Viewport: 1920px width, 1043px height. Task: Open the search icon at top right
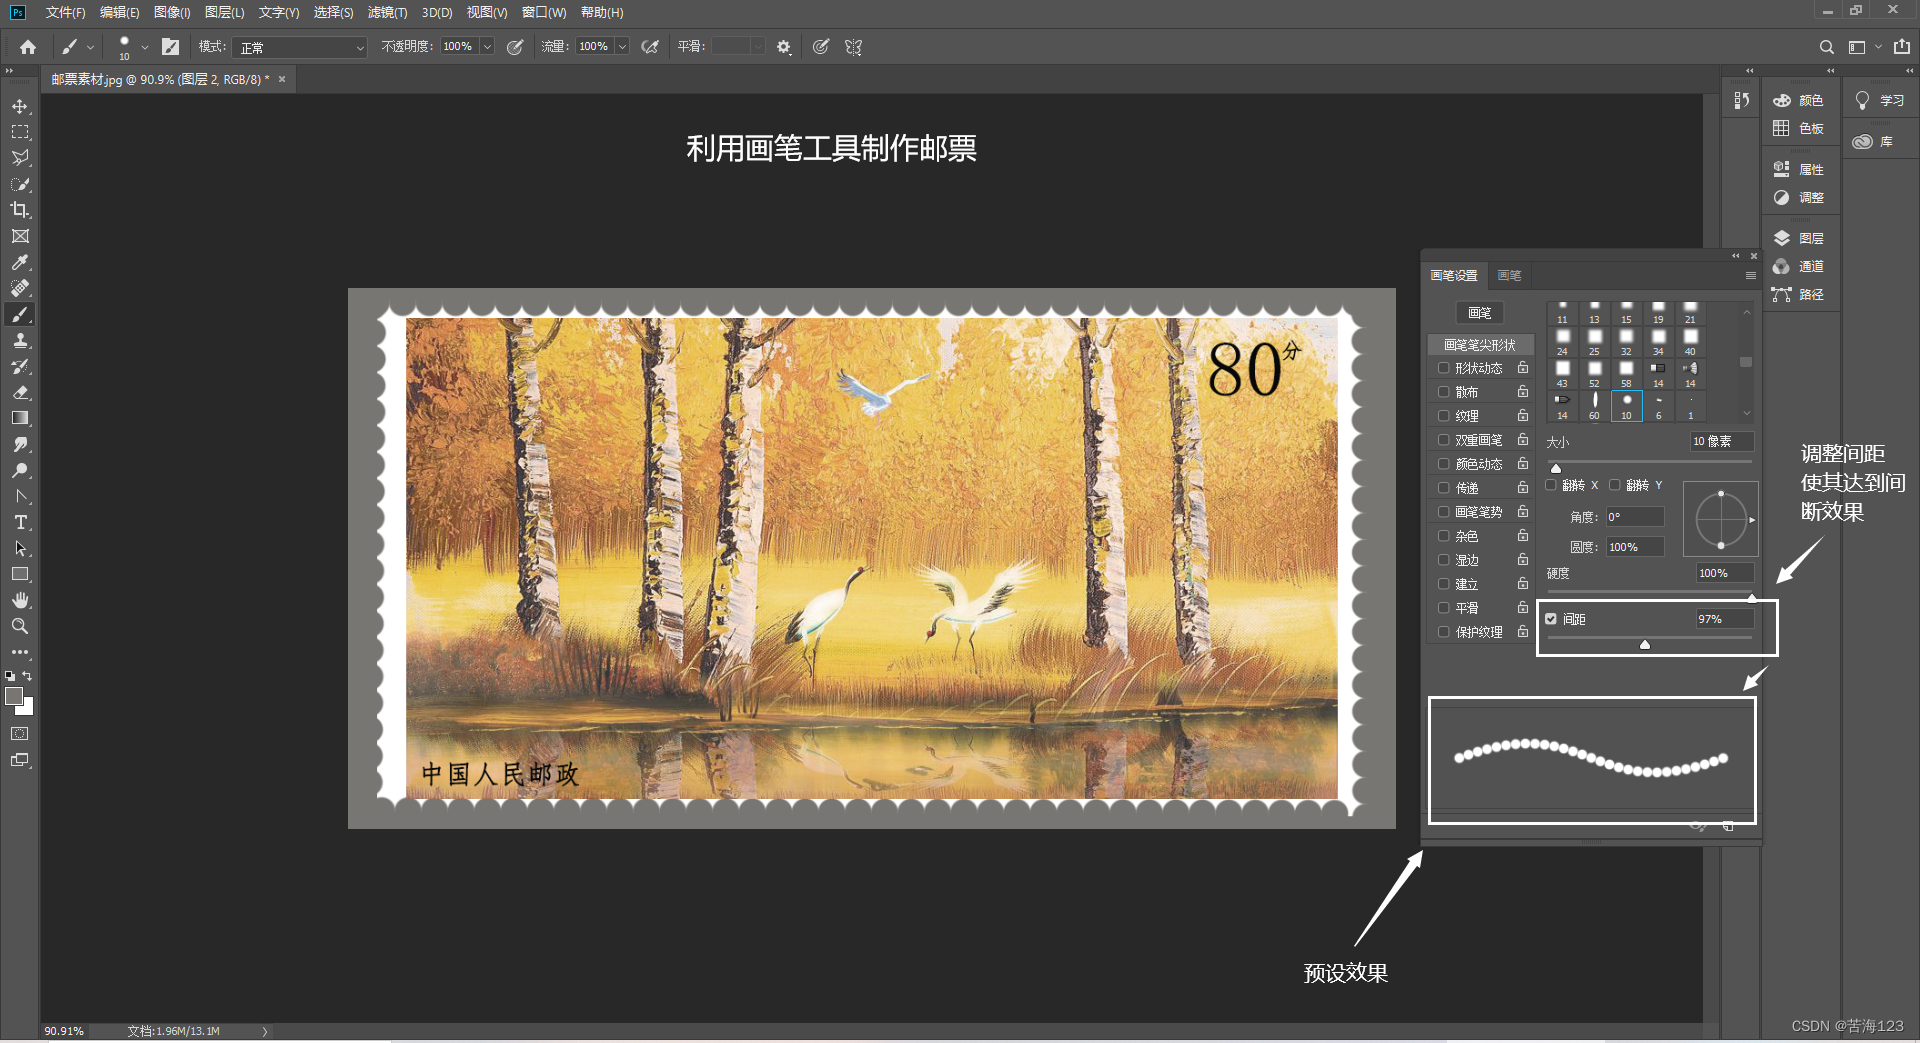tap(1826, 47)
